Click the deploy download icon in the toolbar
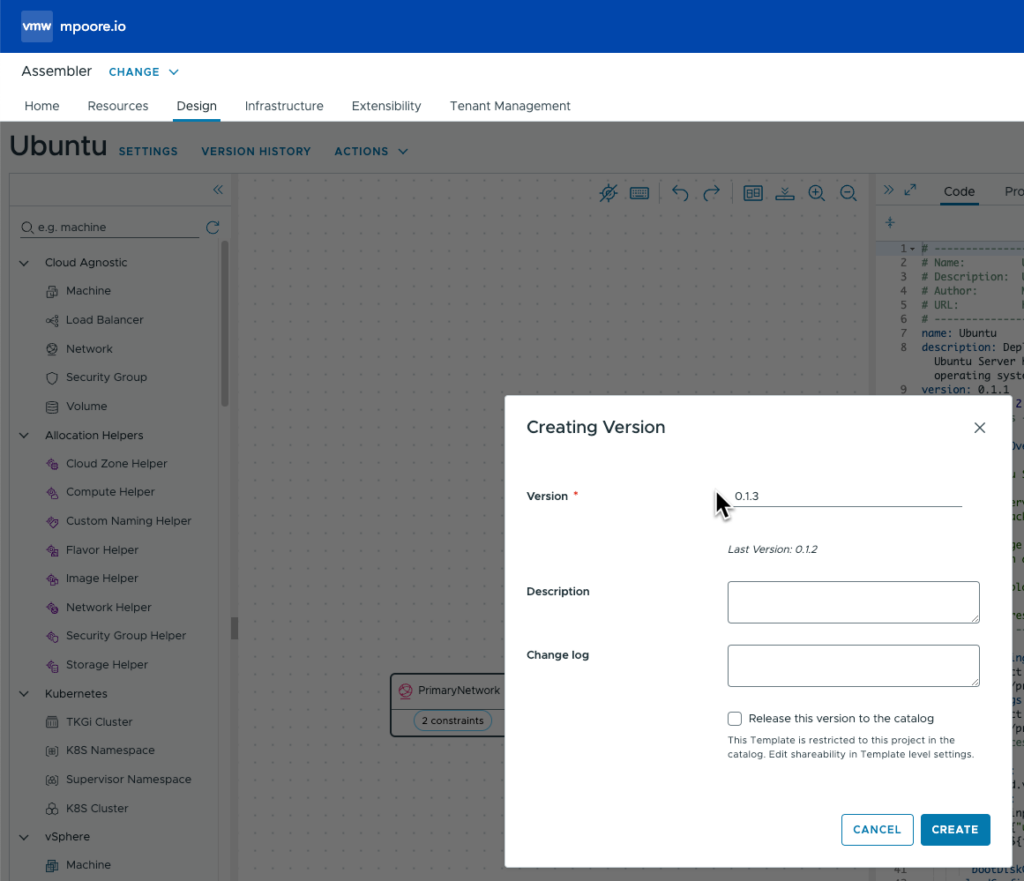The image size is (1024, 881). (x=785, y=193)
